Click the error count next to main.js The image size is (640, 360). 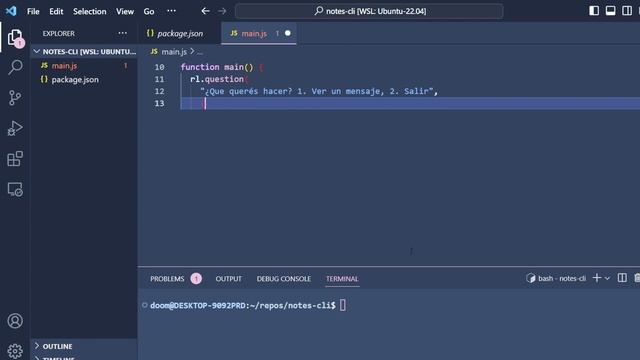tap(125, 66)
